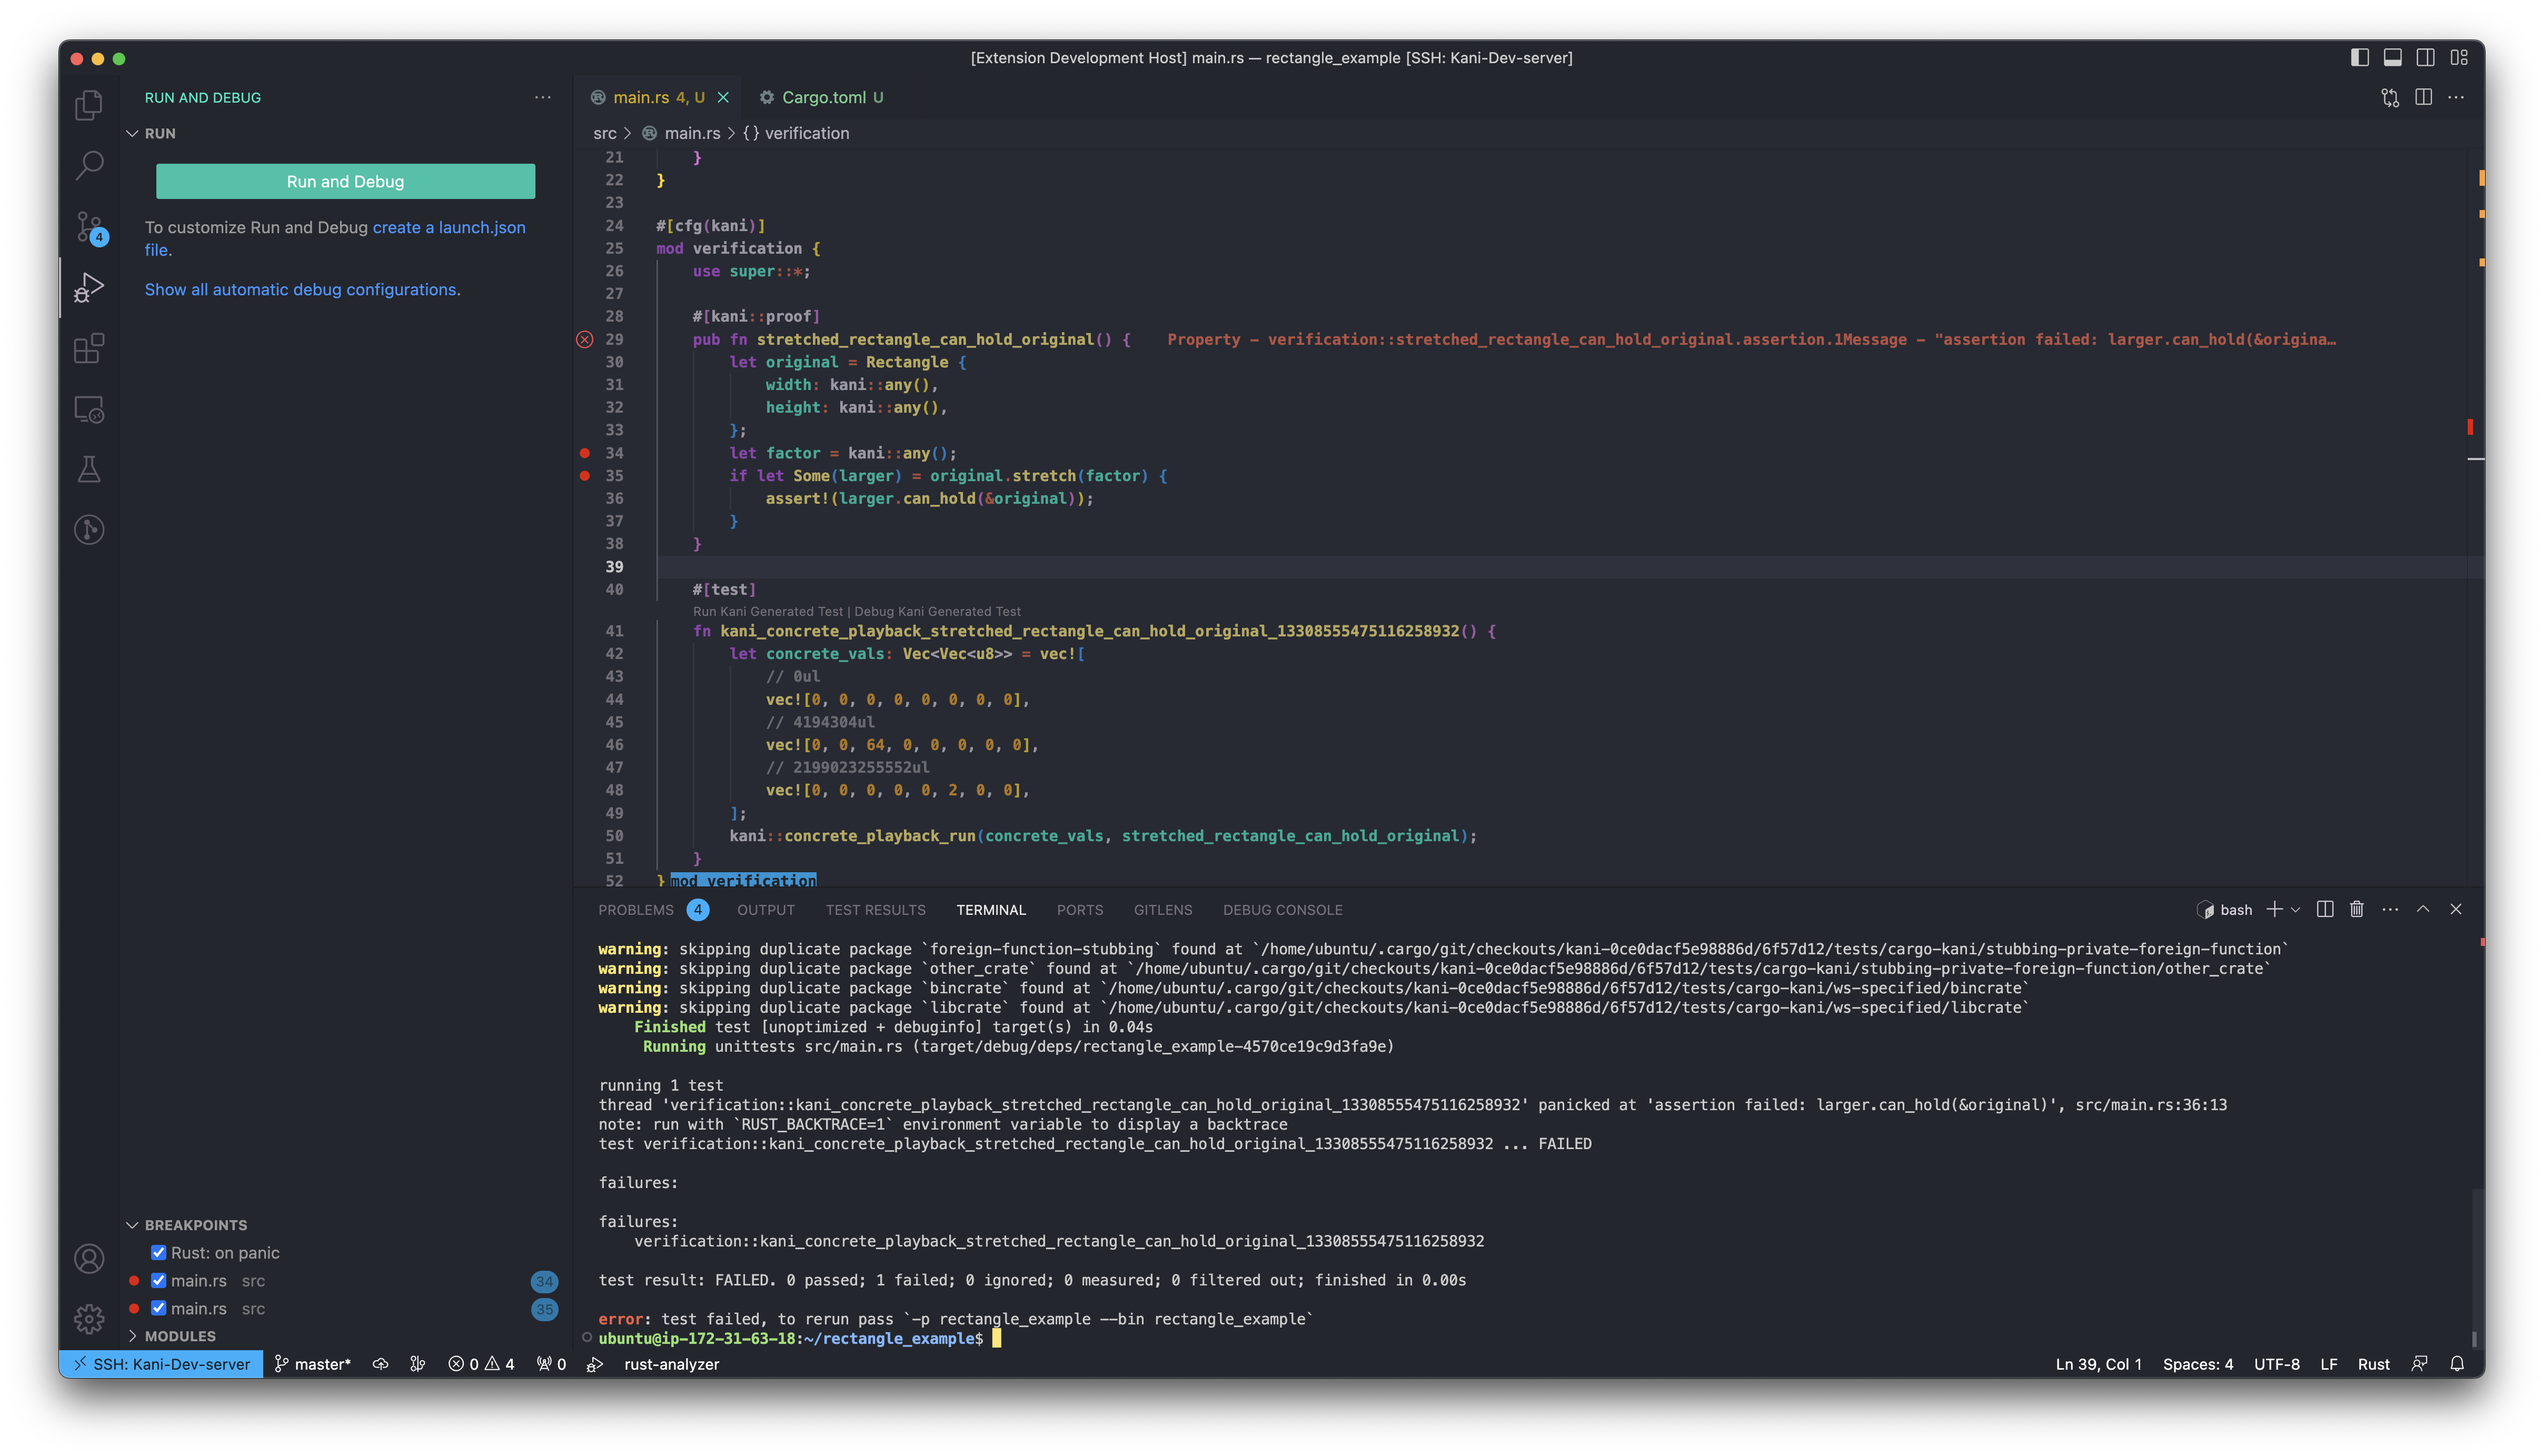Open notifications bell in status bar

(2456, 1364)
